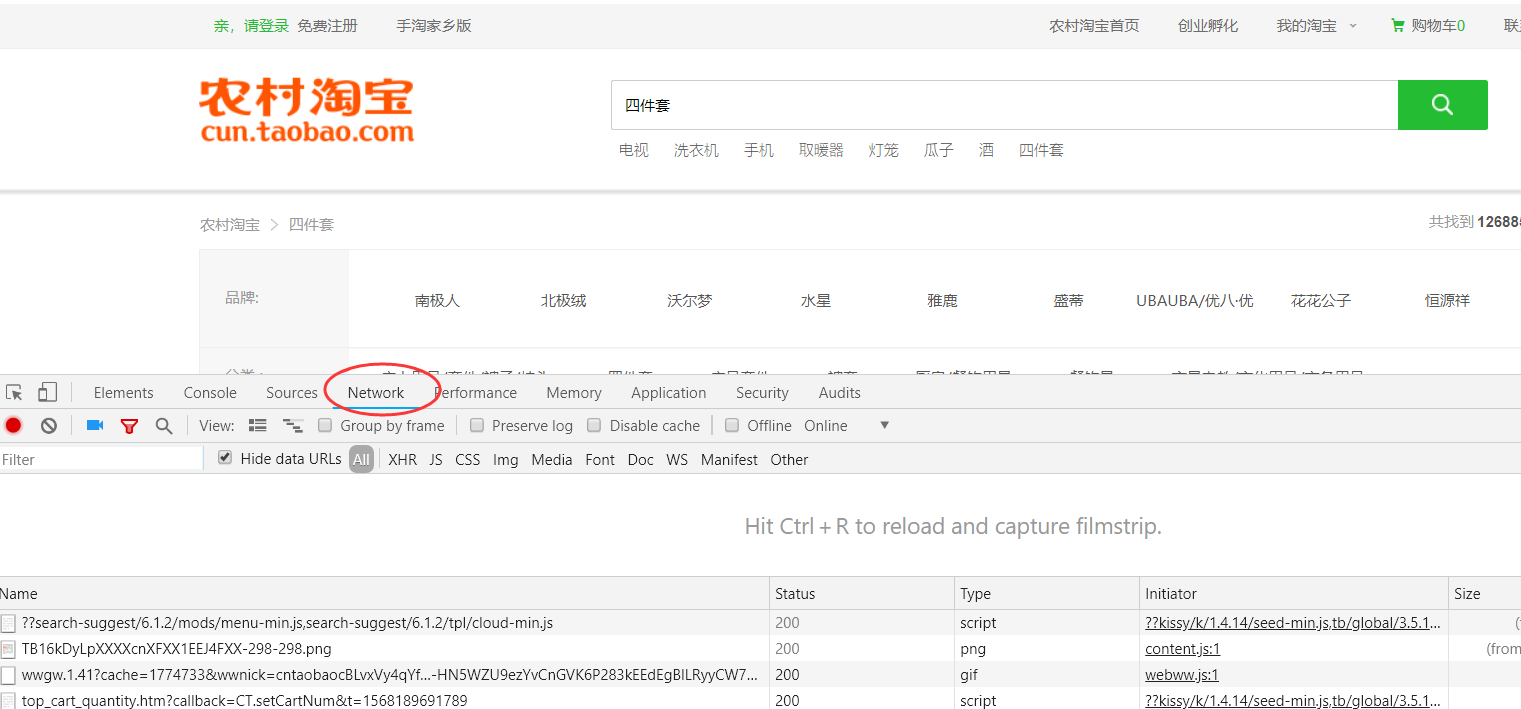Click the 免费注册 link

pyautogui.click(x=327, y=26)
